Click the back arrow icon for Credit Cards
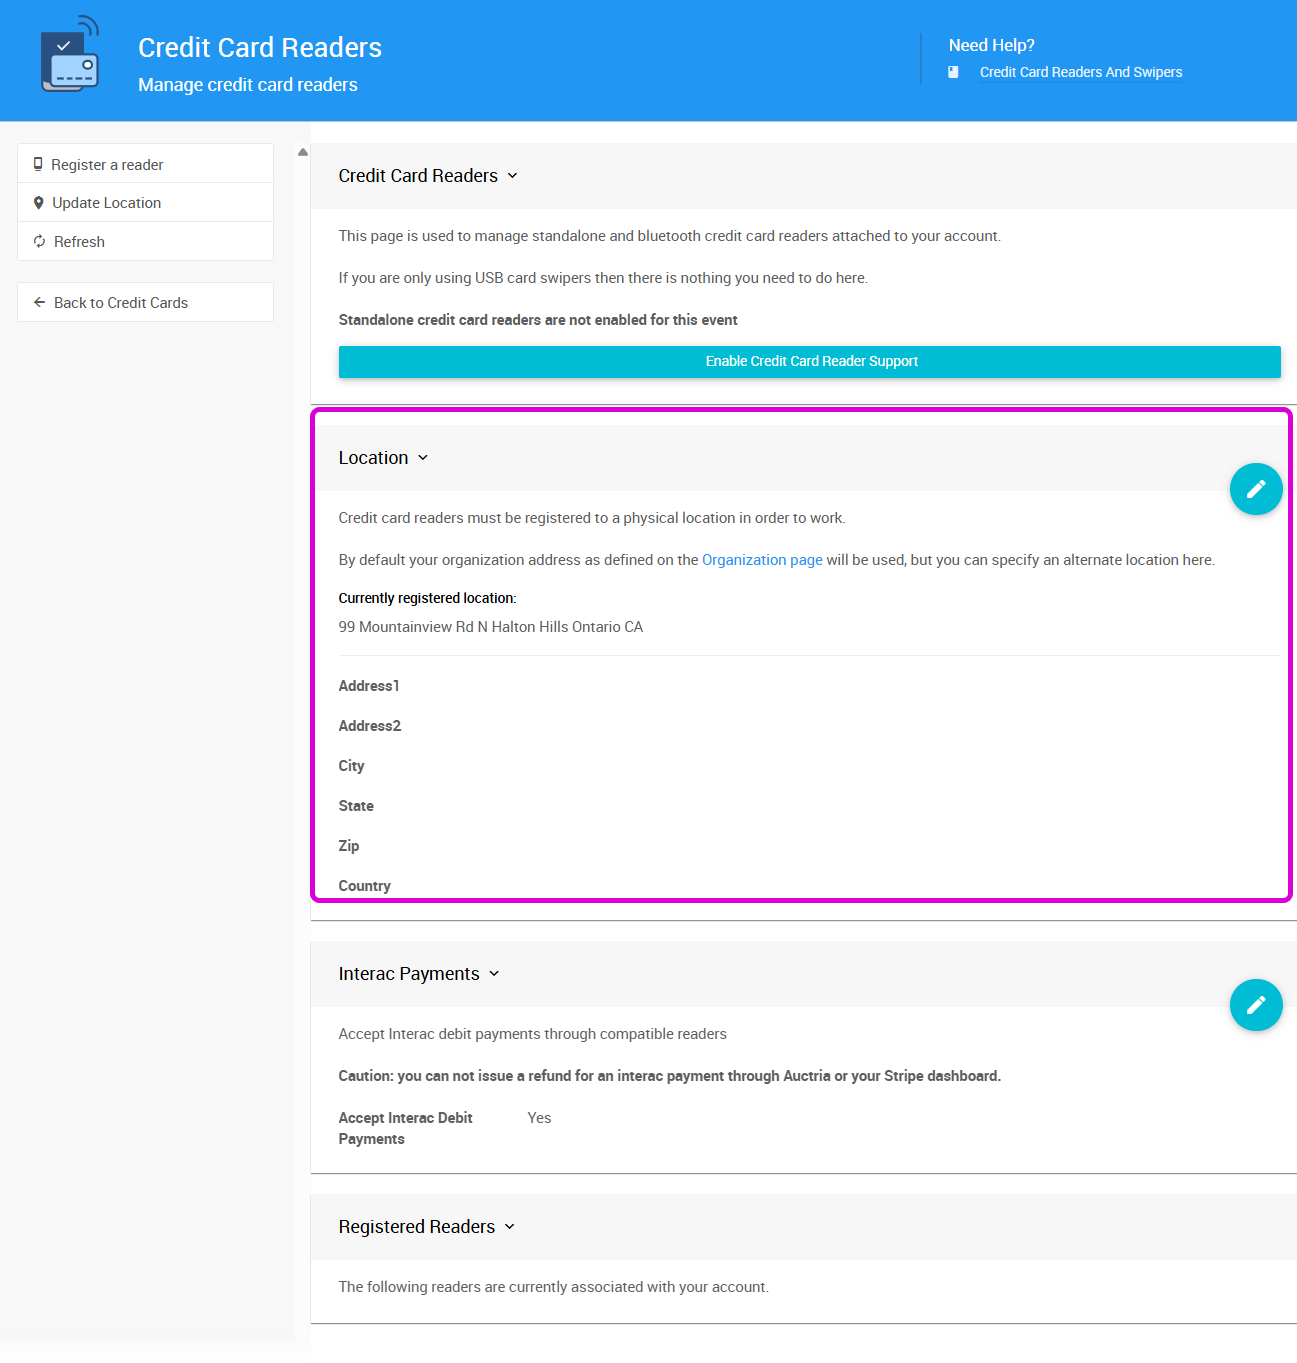The width and height of the screenshot is (1297, 1363). [x=40, y=302]
